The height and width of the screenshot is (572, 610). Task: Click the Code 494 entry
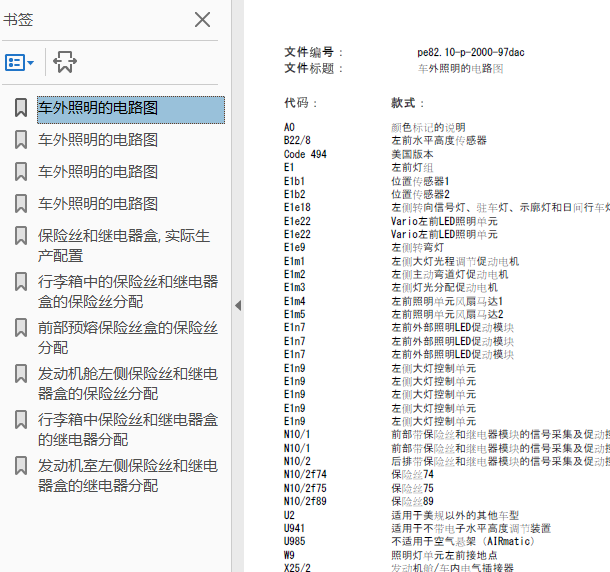(305, 154)
